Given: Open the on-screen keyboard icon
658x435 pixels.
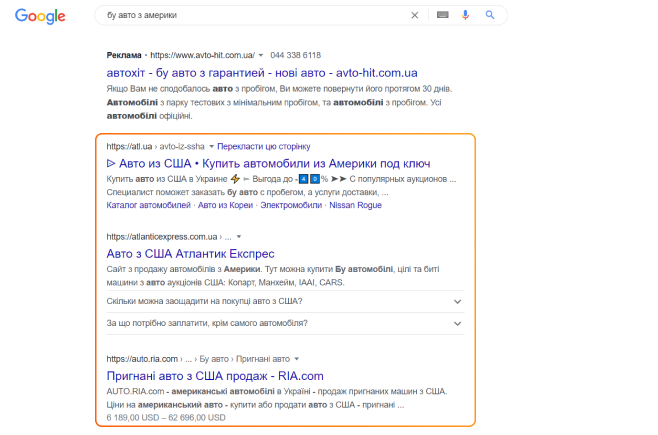Looking at the screenshot, I should click(443, 15).
